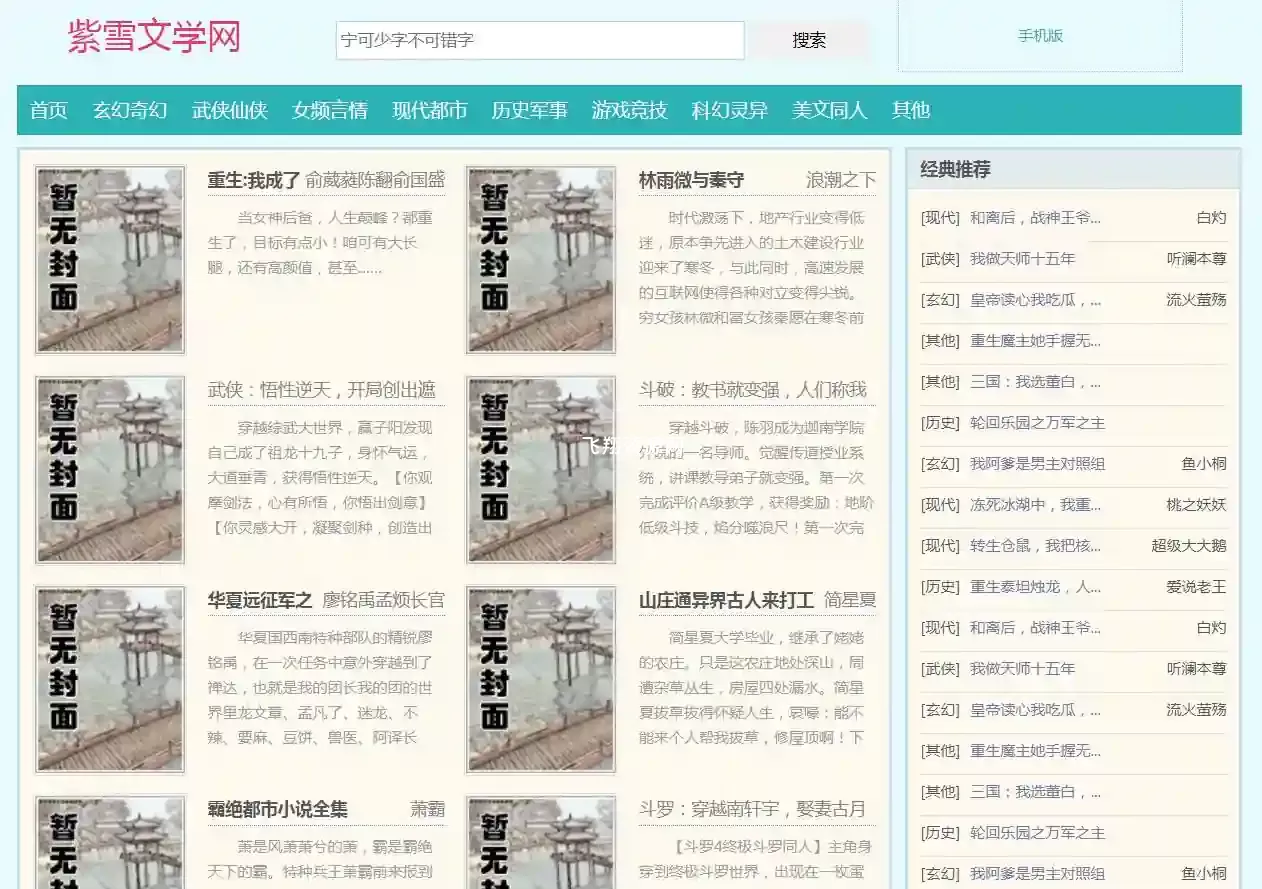The image size is (1262, 889).
Task: Click author 桃之妖妖
Action: coord(1196,505)
